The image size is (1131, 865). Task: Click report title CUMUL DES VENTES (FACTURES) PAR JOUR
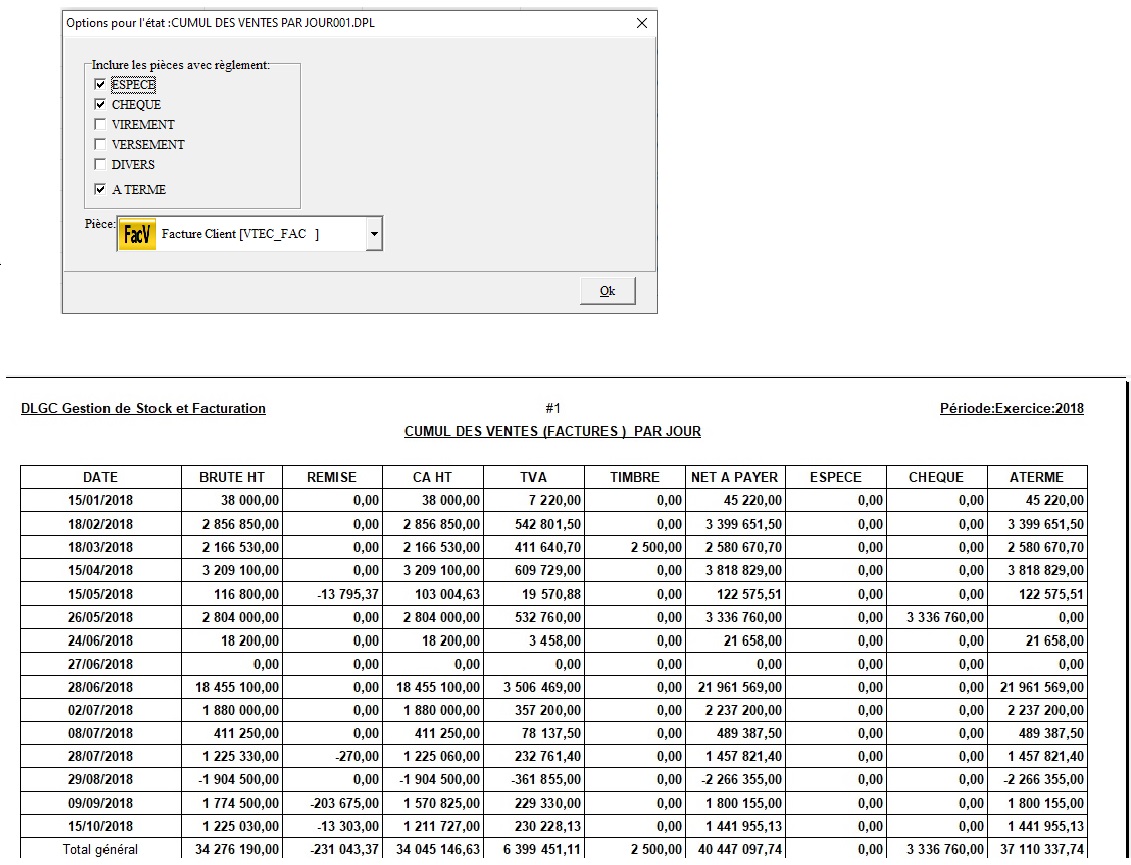pyautogui.click(x=553, y=431)
